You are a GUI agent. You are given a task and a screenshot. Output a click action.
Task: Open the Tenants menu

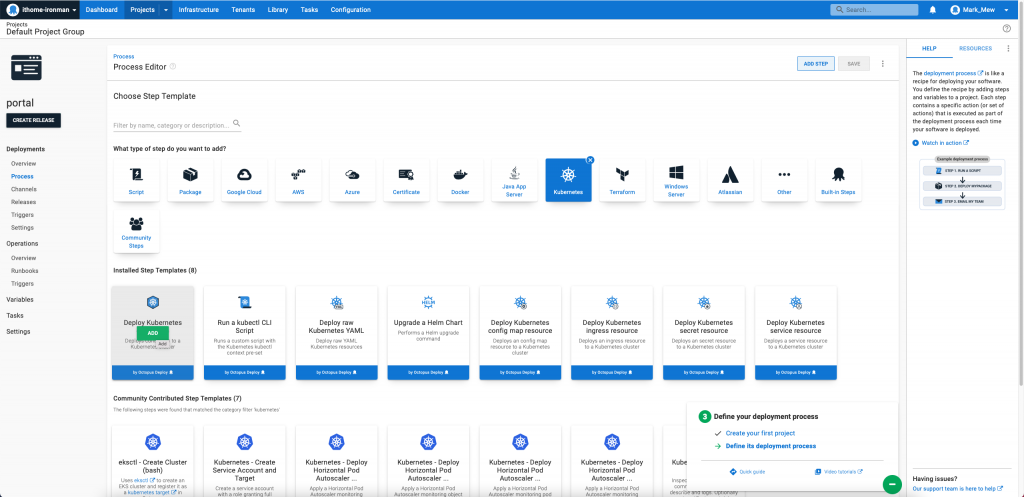coord(243,10)
